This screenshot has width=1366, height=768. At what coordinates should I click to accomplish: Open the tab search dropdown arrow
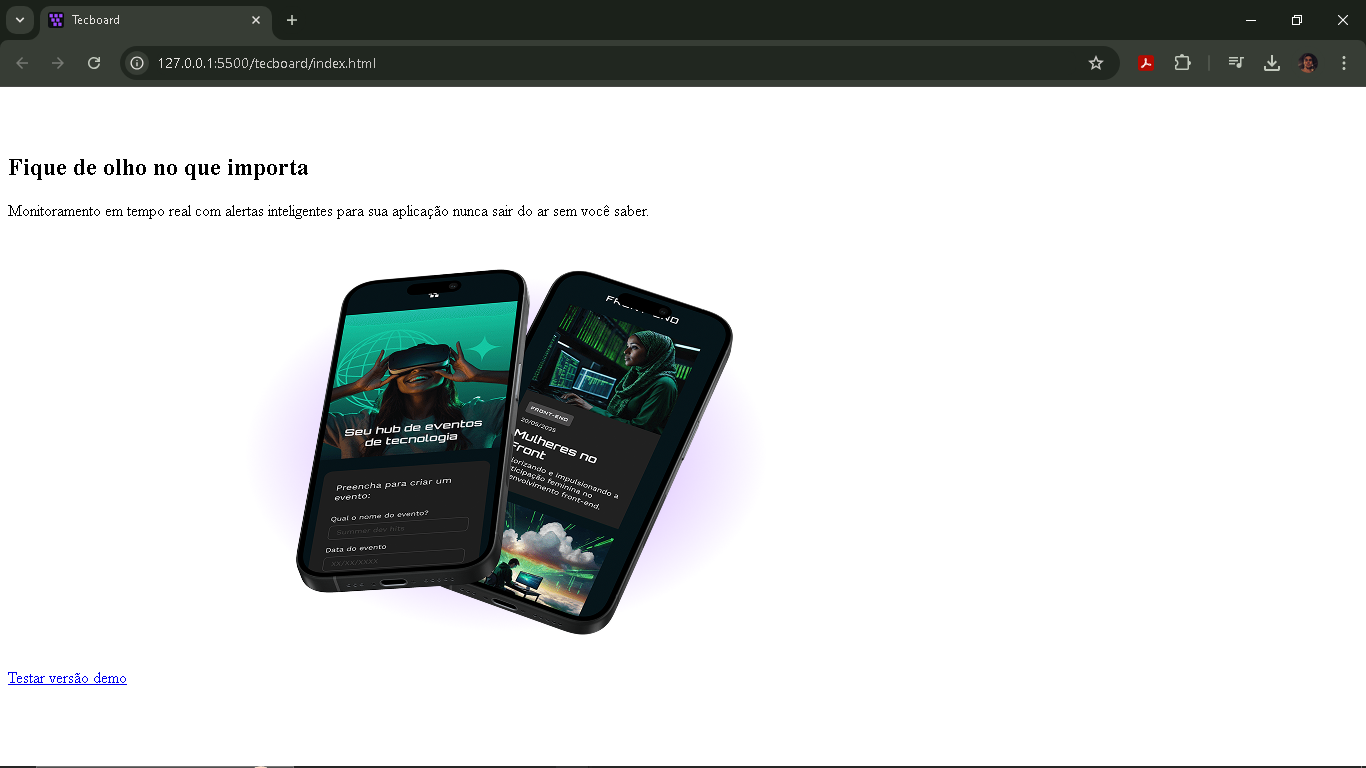20,20
